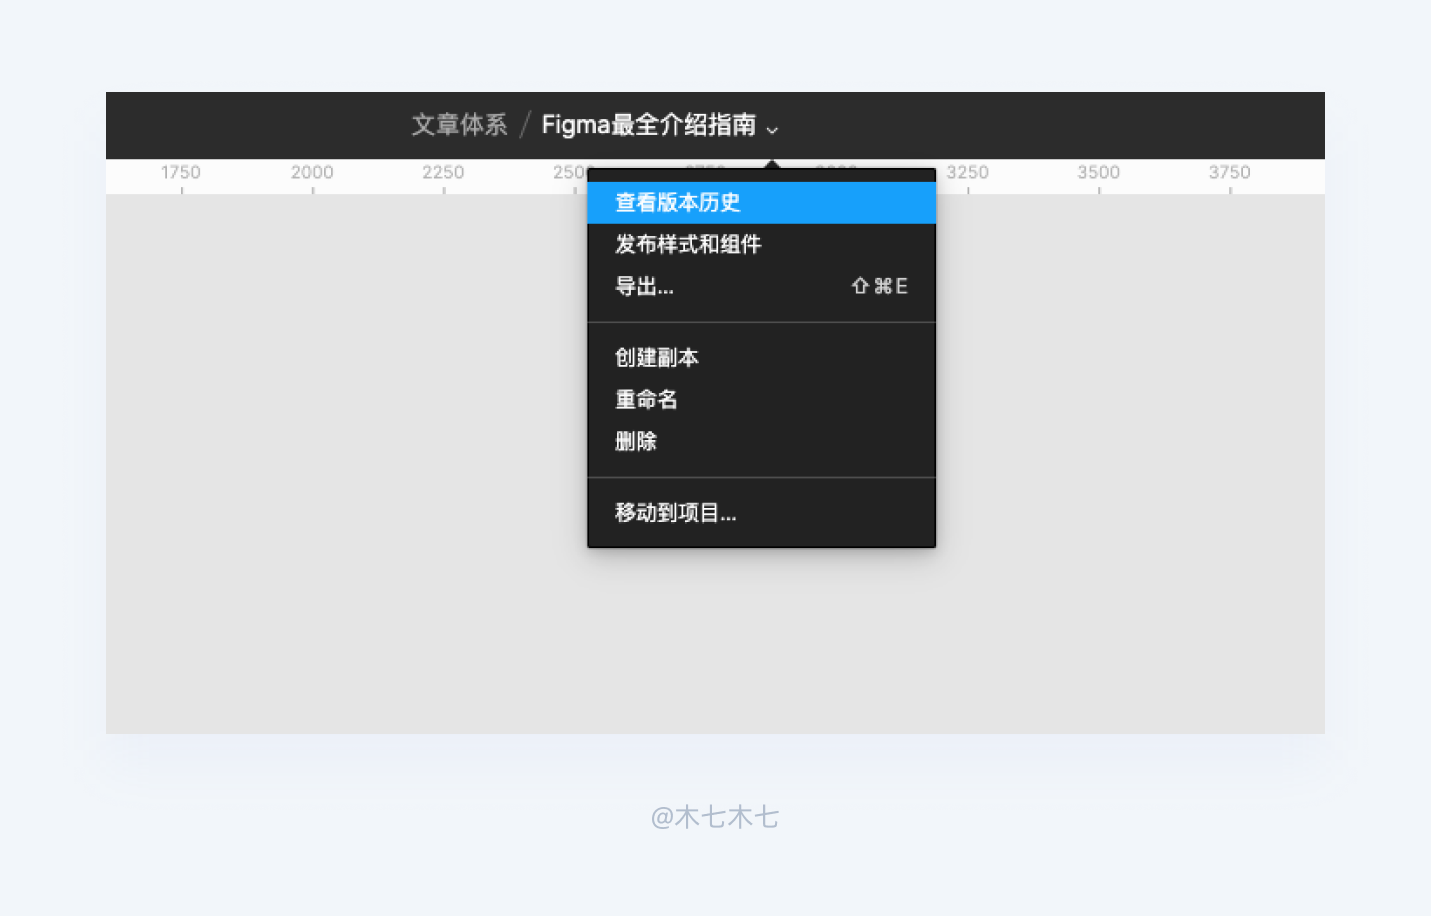
Task: Click the file title Figma最全介绍指南
Action: (648, 124)
